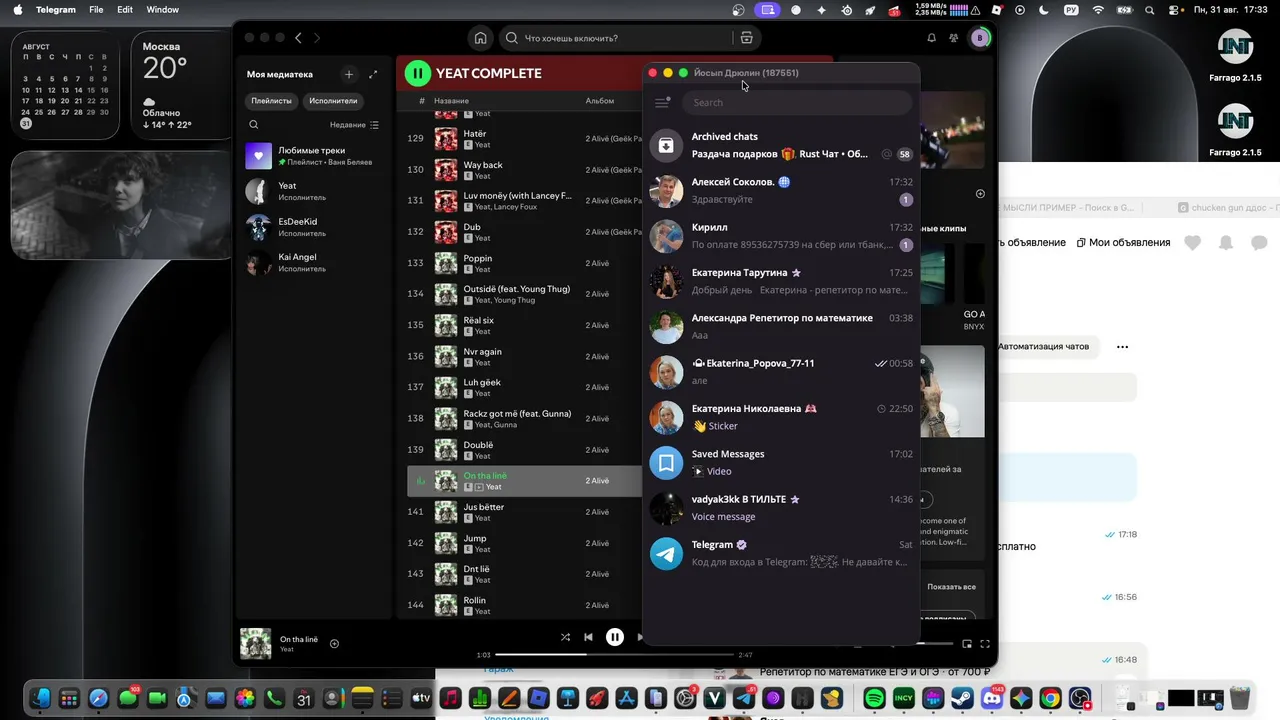This screenshot has height=720, width=1280.
Task: Open vadyak3kk В ТИЛЬТЕ chat
Action: tap(781, 508)
